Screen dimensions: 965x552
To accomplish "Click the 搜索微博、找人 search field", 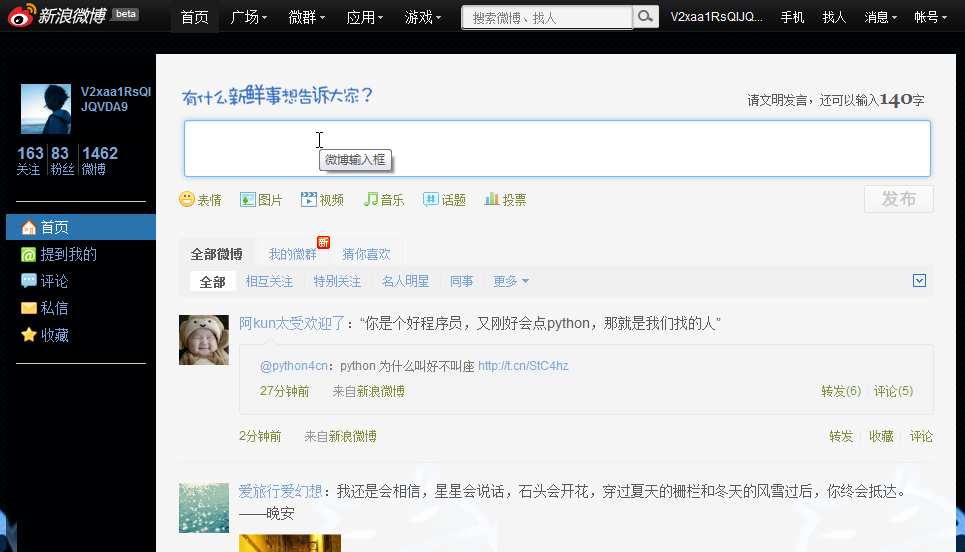I will click(547, 17).
